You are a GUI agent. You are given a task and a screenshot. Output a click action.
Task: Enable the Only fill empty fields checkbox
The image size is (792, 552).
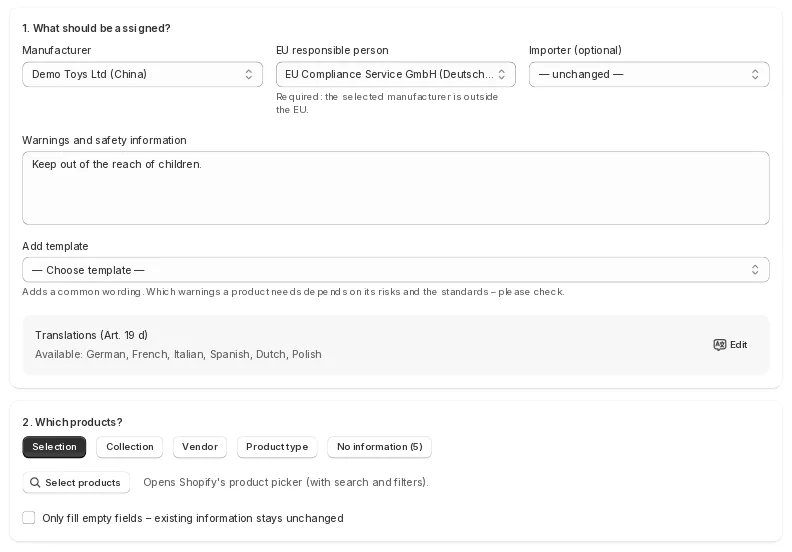[29, 518]
